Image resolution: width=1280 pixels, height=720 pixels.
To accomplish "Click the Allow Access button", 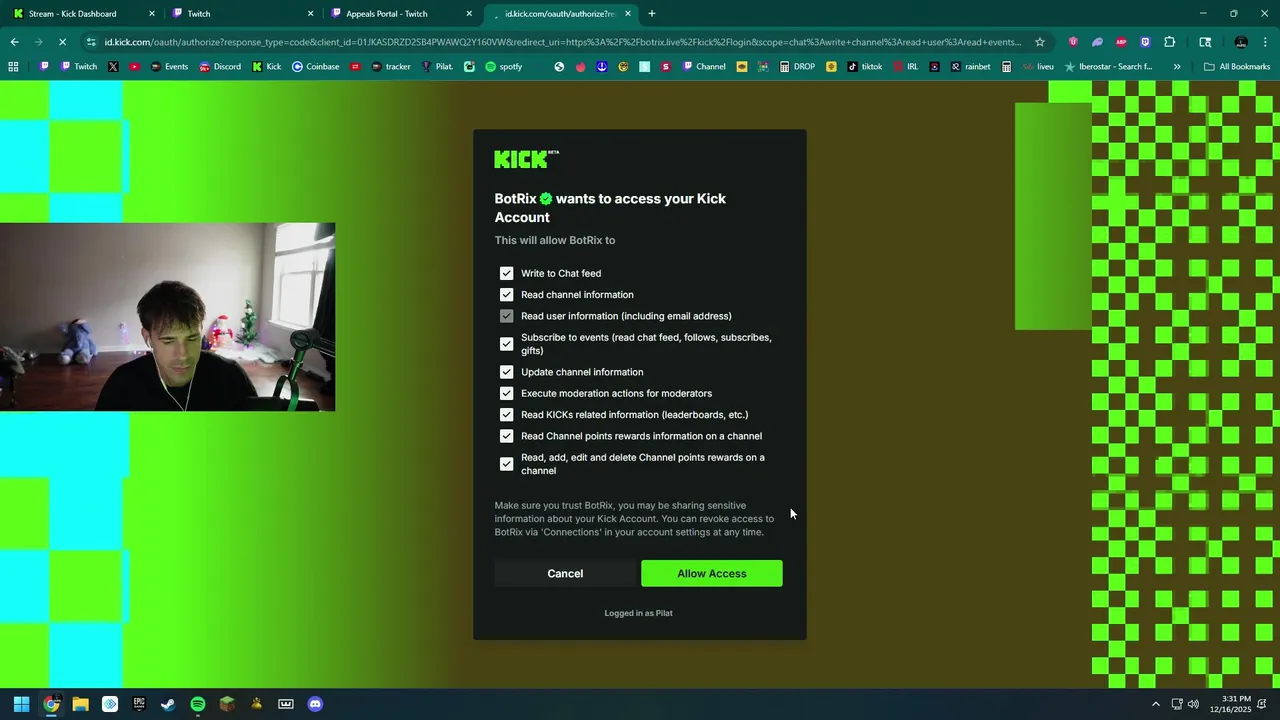I will click(x=712, y=573).
